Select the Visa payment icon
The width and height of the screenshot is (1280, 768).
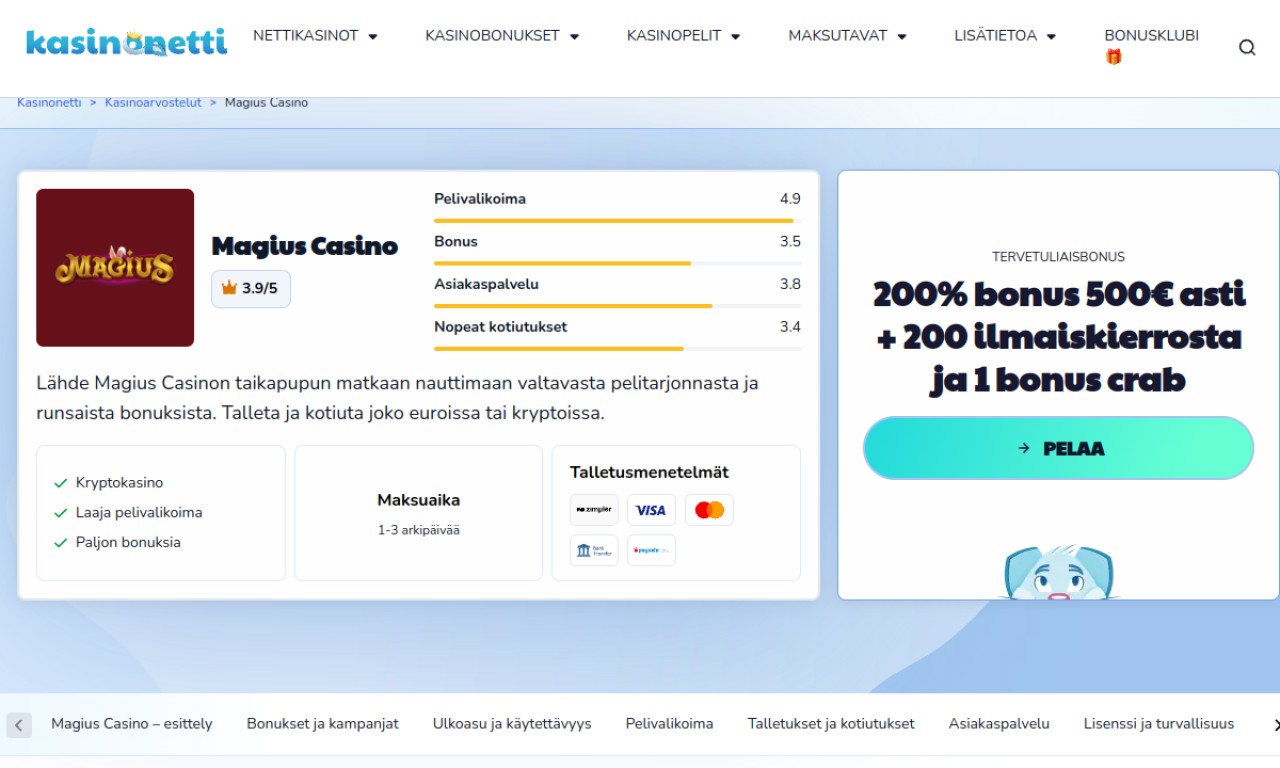pos(651,510)
